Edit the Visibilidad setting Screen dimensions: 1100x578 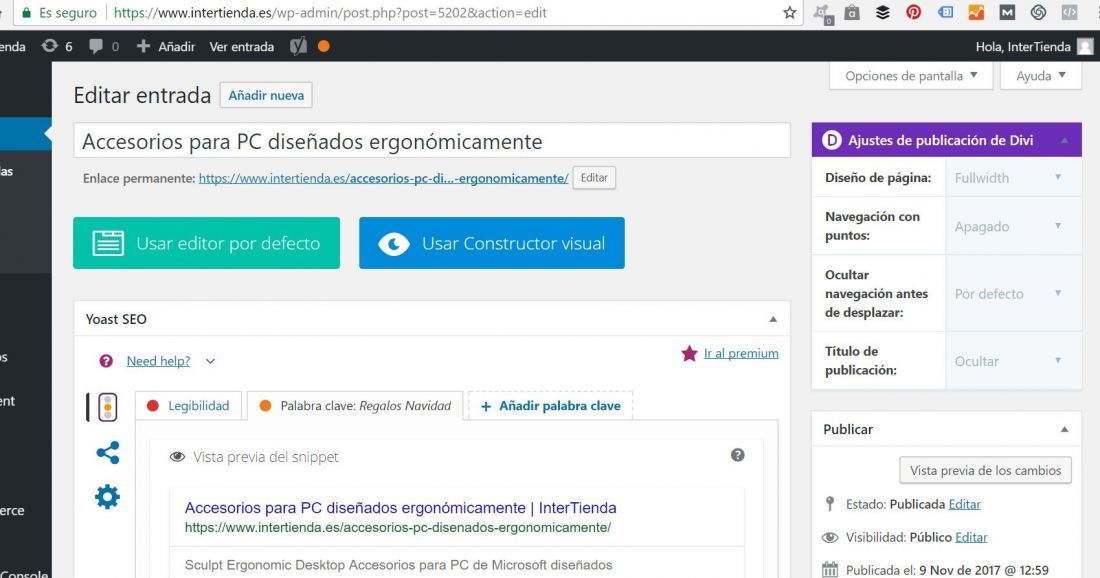click(x=971, y=537)
